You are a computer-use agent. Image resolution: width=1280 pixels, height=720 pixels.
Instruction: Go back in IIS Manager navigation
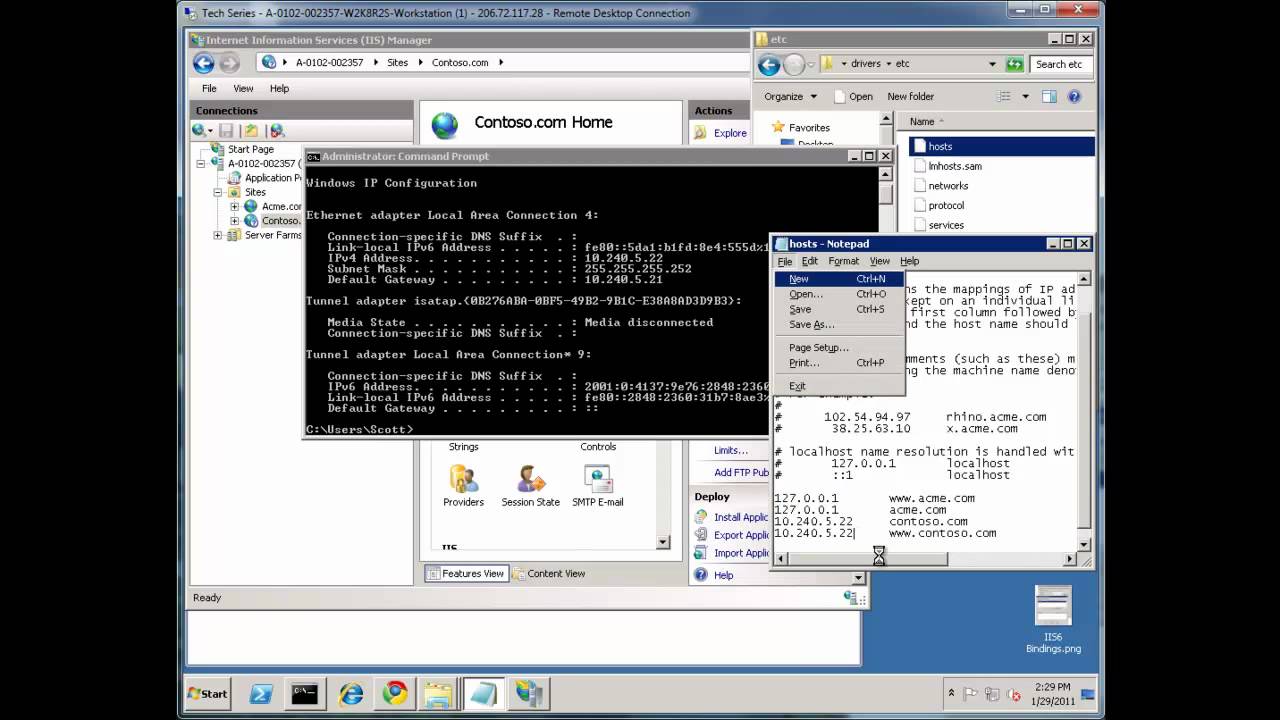click(204, 63)
